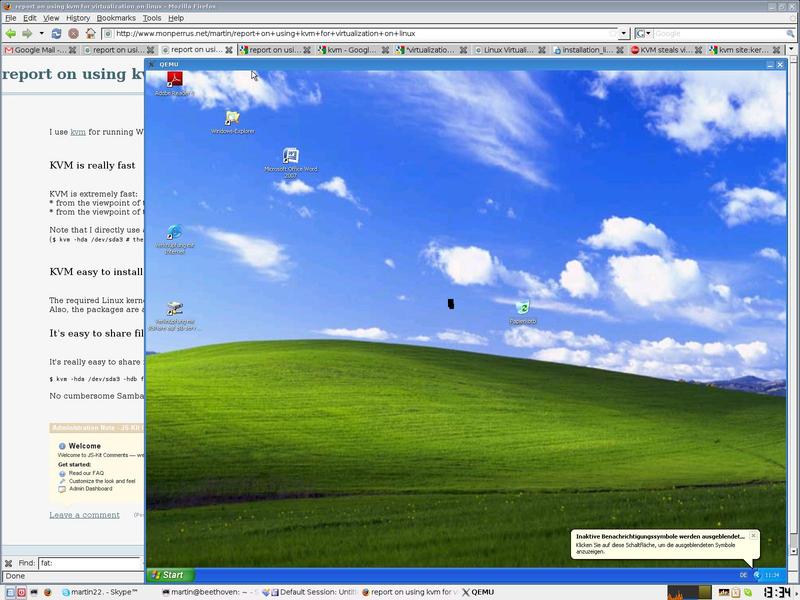Open the View menu

51,18
